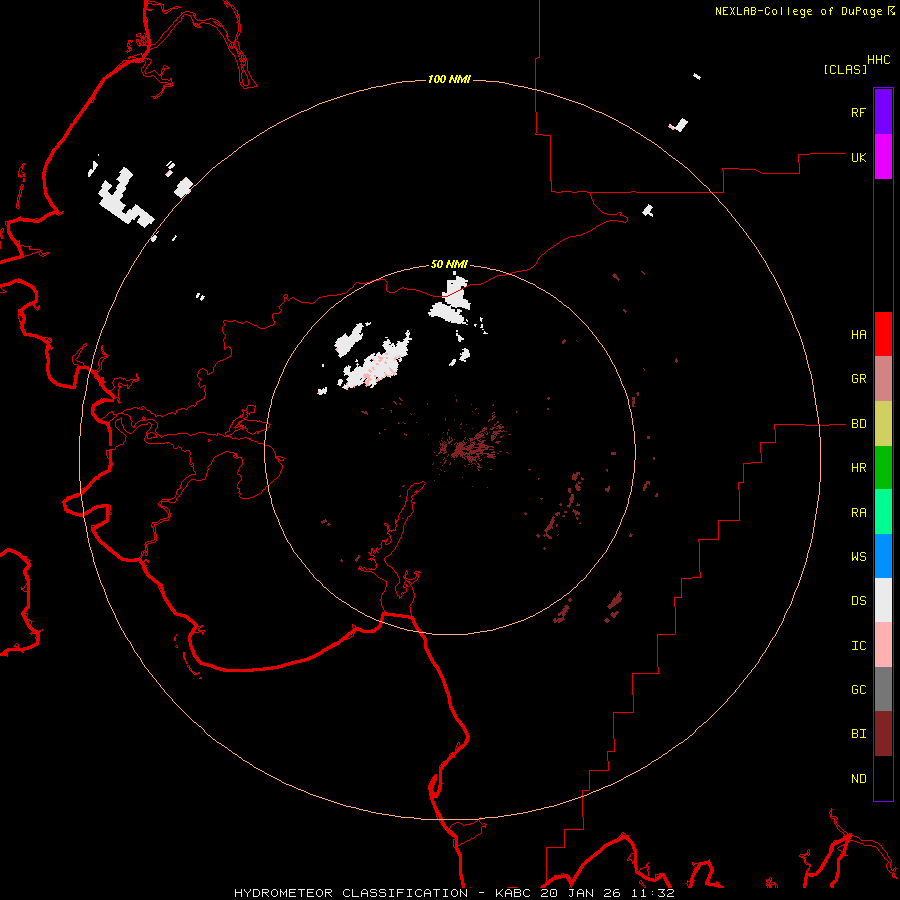Click the GR legend label
Viewport: 900px width, 900px height.
point(858,379)
